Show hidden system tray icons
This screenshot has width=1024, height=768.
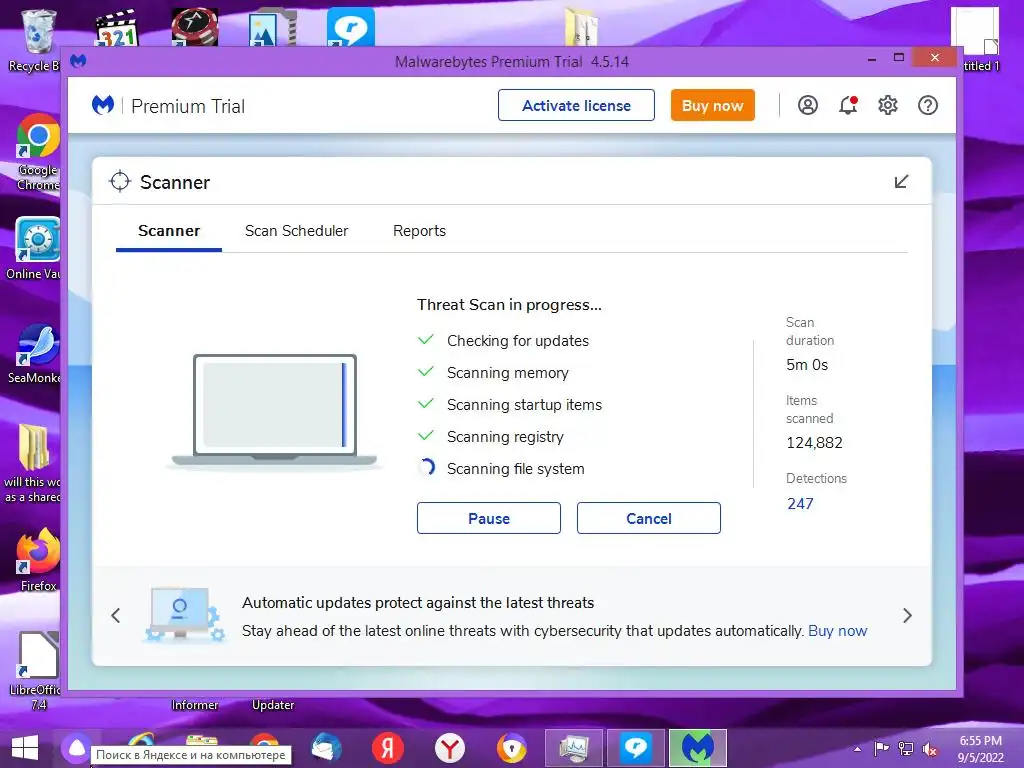tap(857, 748)
